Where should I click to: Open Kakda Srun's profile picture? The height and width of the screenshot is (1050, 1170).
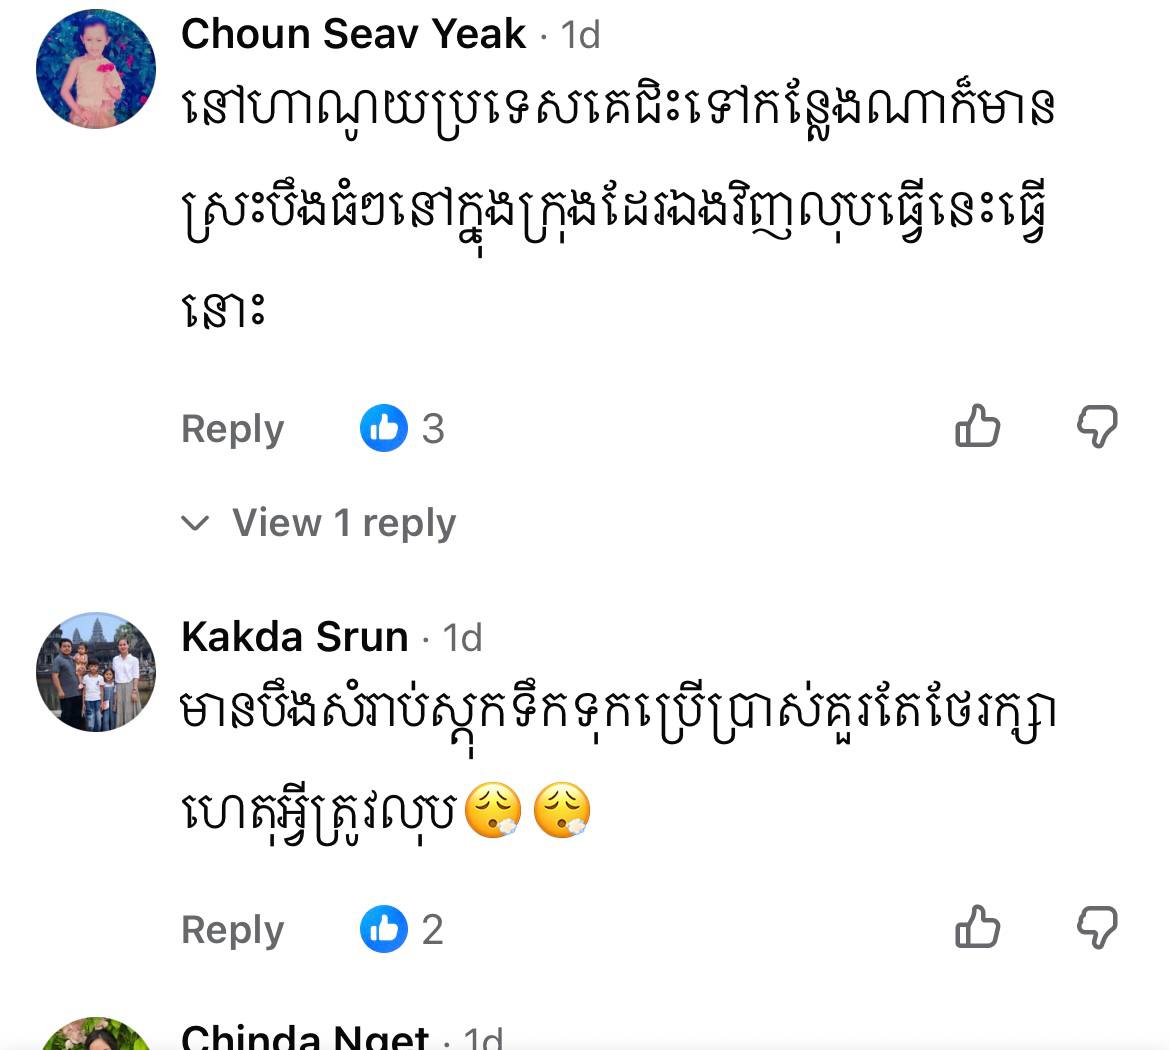[96, 672]
